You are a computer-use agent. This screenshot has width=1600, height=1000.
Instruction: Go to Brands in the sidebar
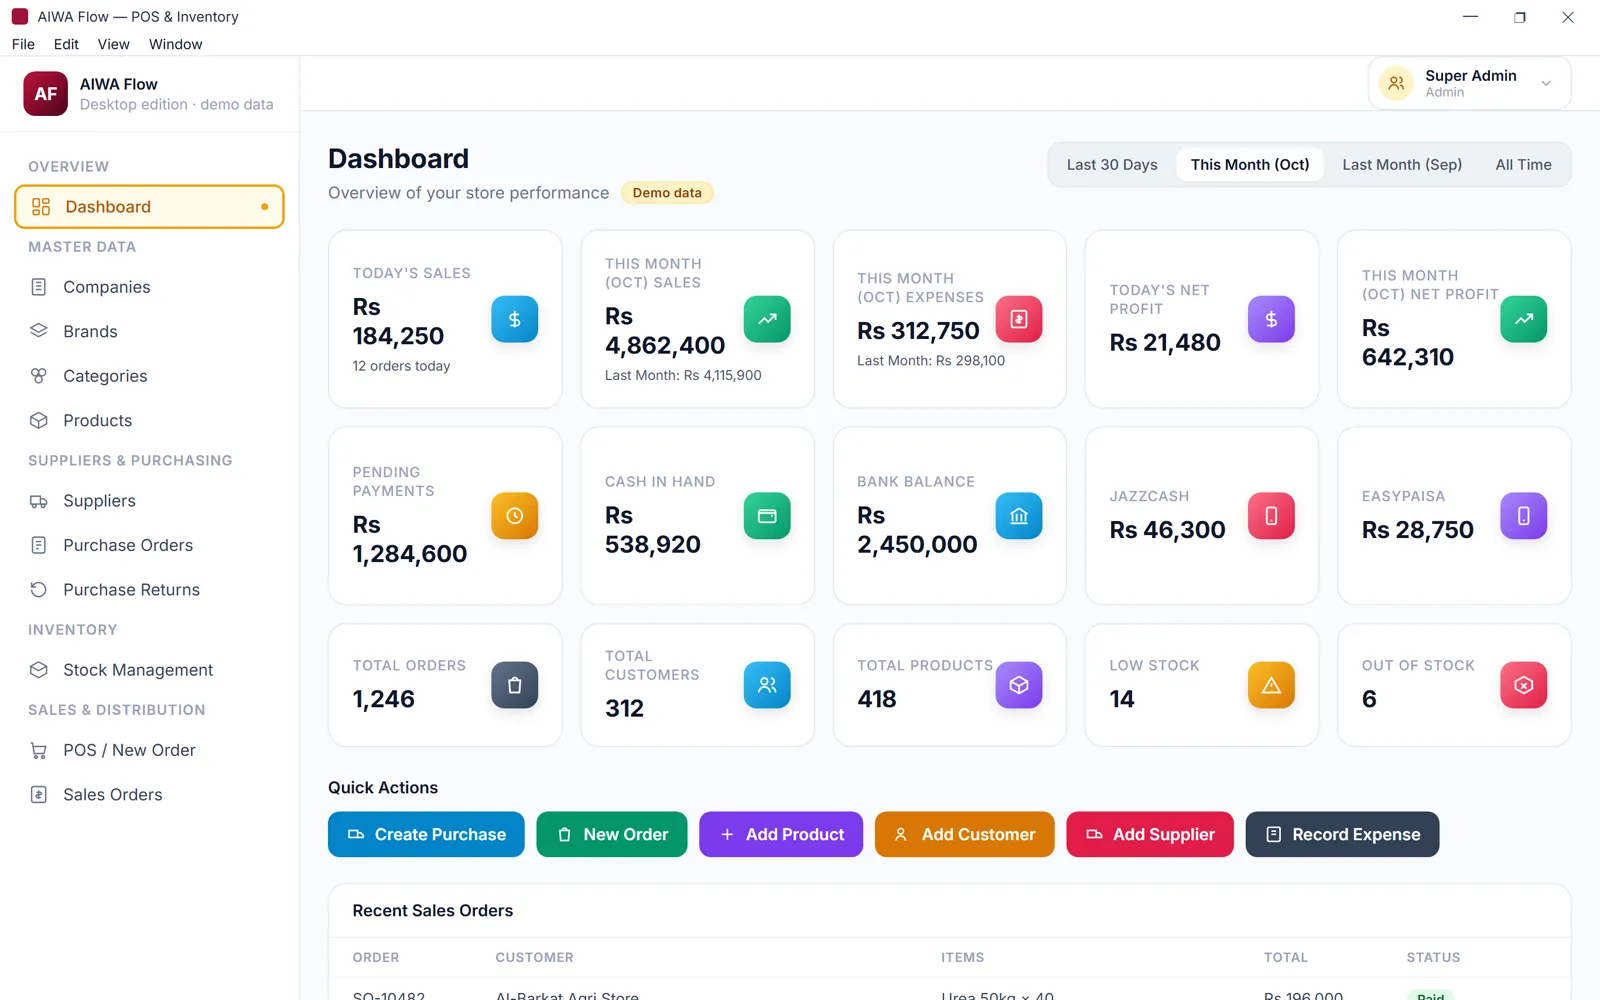coord(149,331)
